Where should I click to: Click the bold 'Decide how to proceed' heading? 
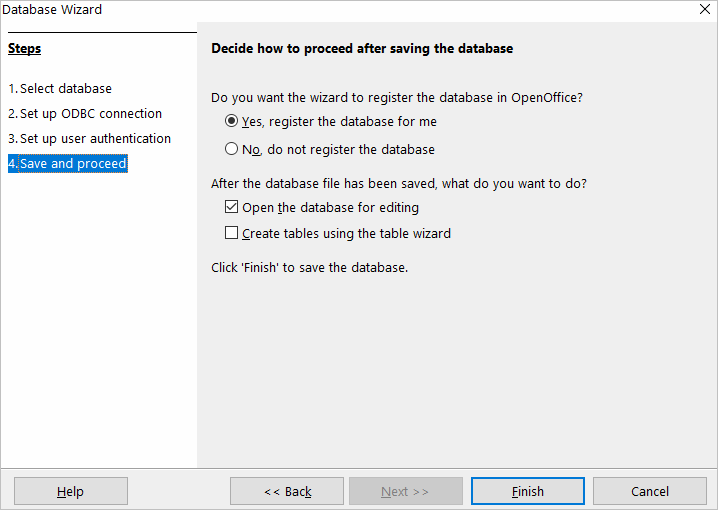point(362,48)
